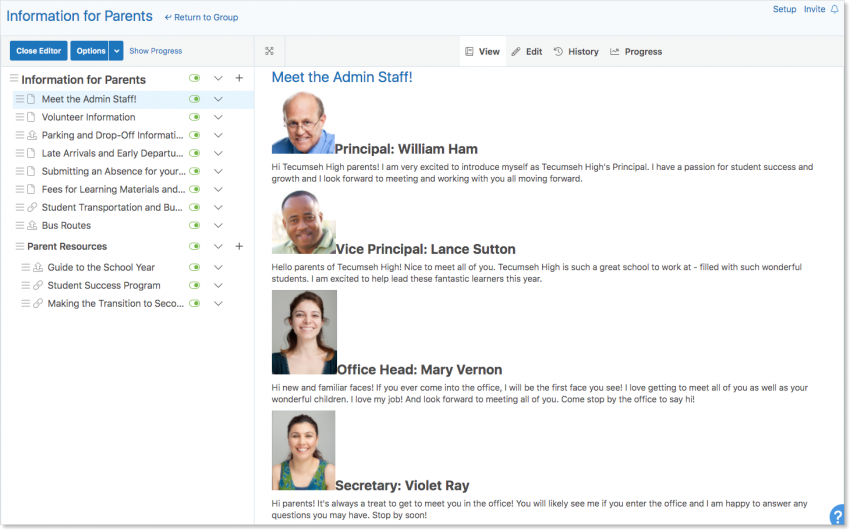Open the Options dropdown arrow

coord(117,51)
